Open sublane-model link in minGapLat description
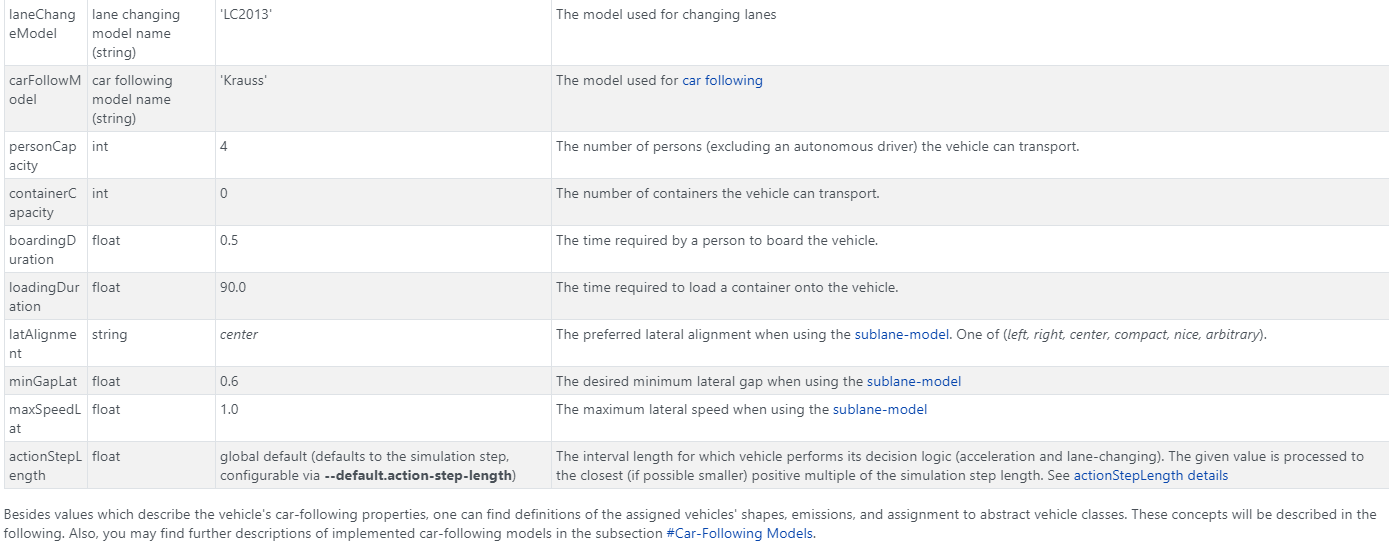This screenshot has width=1389, height=550. click(x=913, y=381)
